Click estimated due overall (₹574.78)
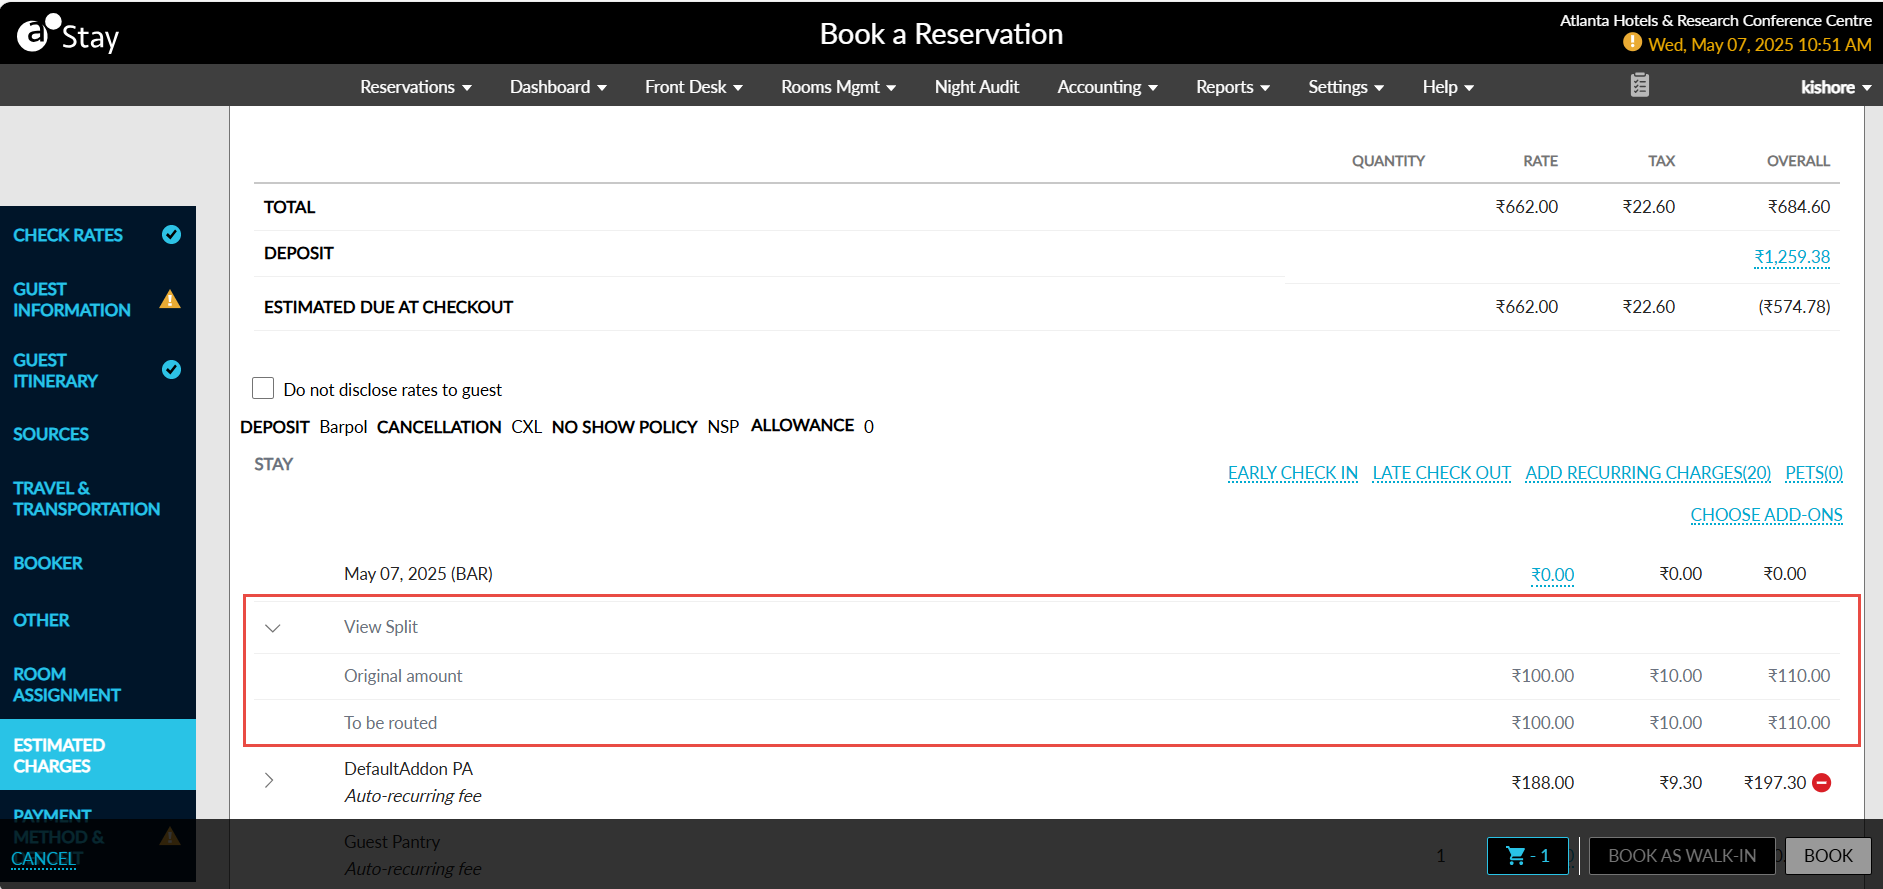 click(1794, 307)
